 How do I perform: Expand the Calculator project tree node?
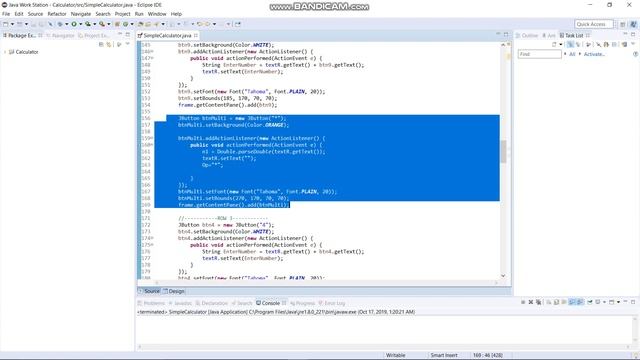[5, 52]
